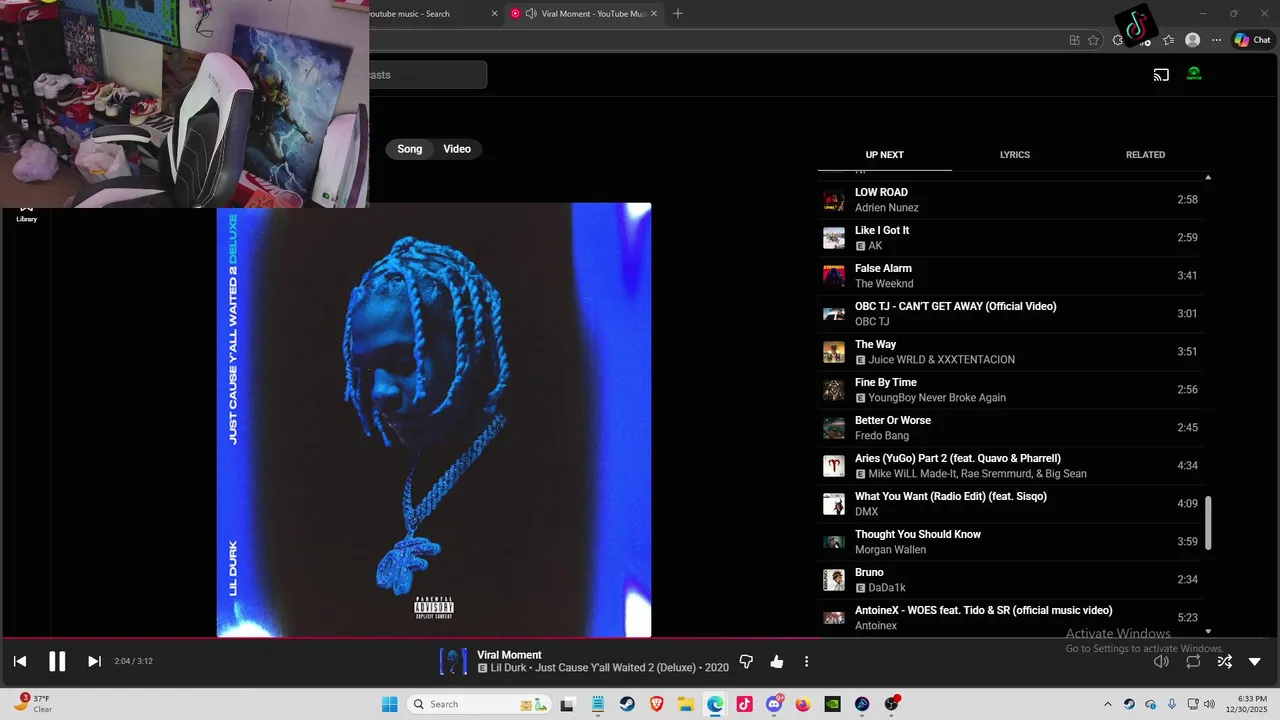The image size is (1280, 720).
Task: Open NVIDIA app from the taskbar
Action: pyautogui.click(x=832, y=704)
